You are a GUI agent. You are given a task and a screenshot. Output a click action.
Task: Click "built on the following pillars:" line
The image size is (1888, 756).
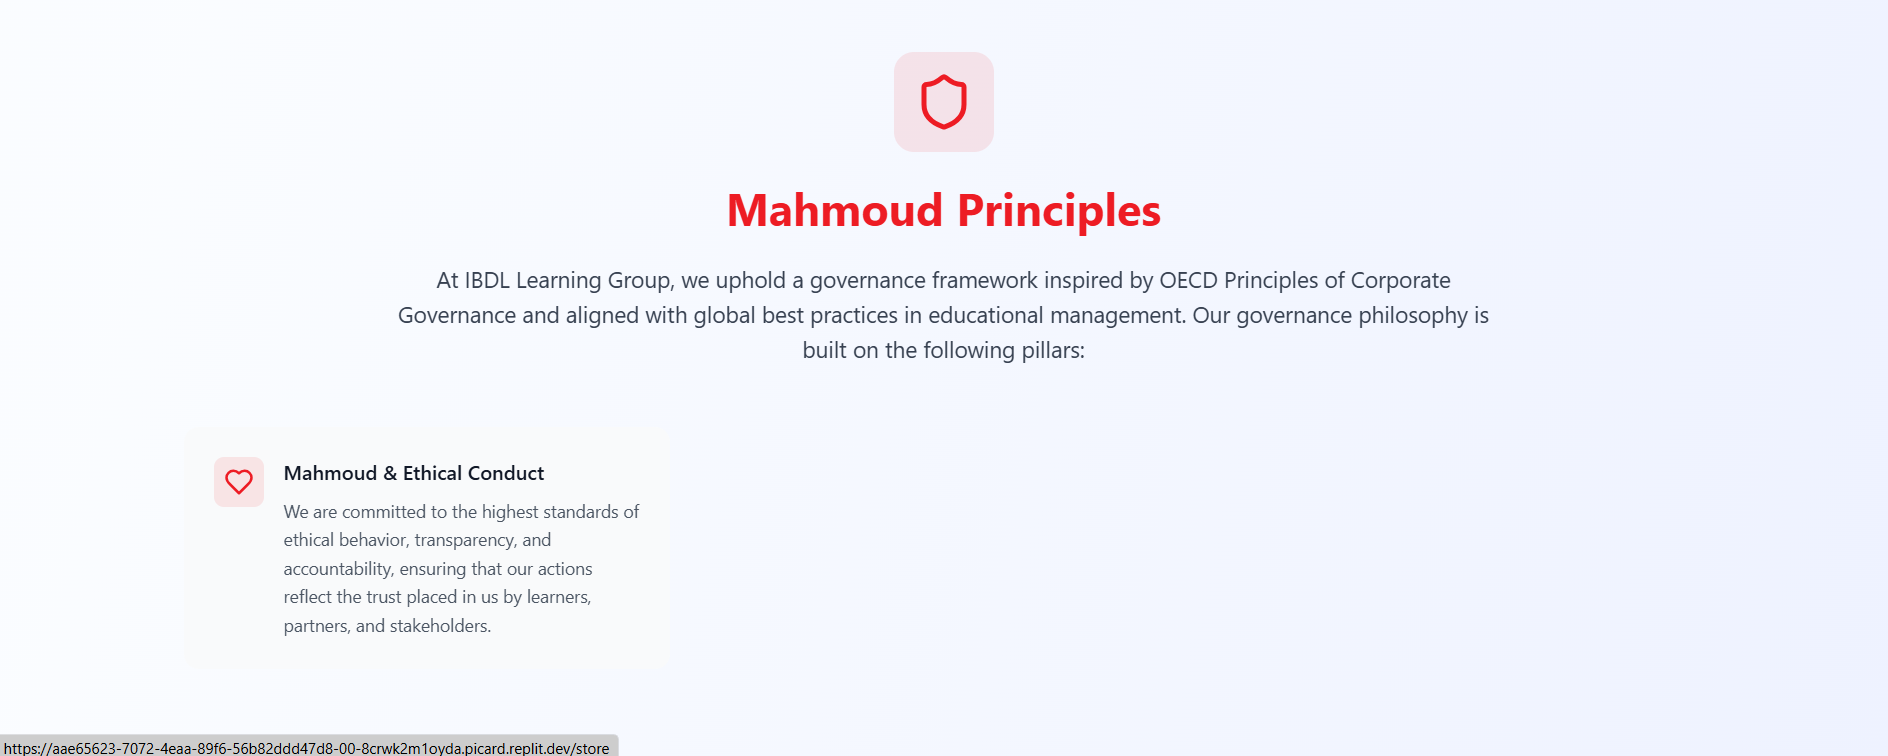pos(943,351)
